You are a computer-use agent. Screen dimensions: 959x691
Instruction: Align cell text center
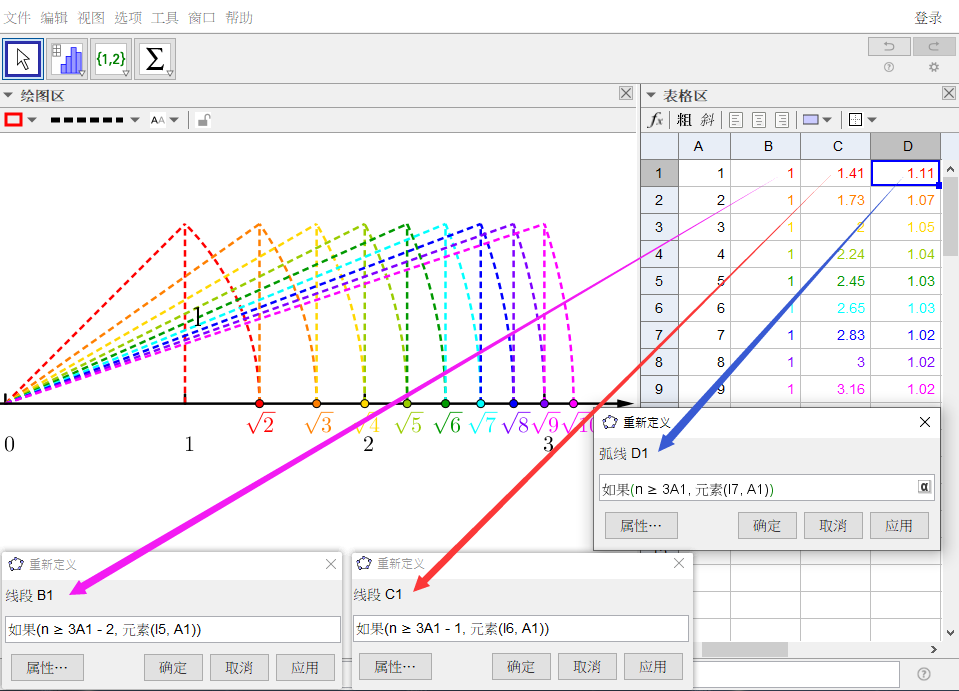point(759,120)
